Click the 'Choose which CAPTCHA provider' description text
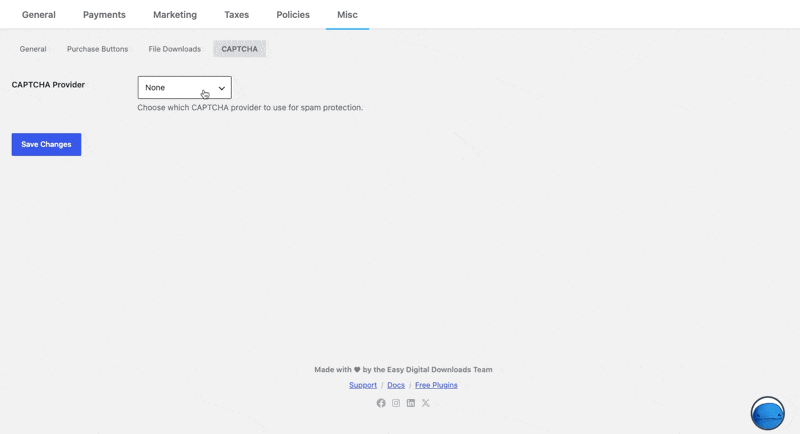The width and height of the screenshot is (800, 434). 250,108
